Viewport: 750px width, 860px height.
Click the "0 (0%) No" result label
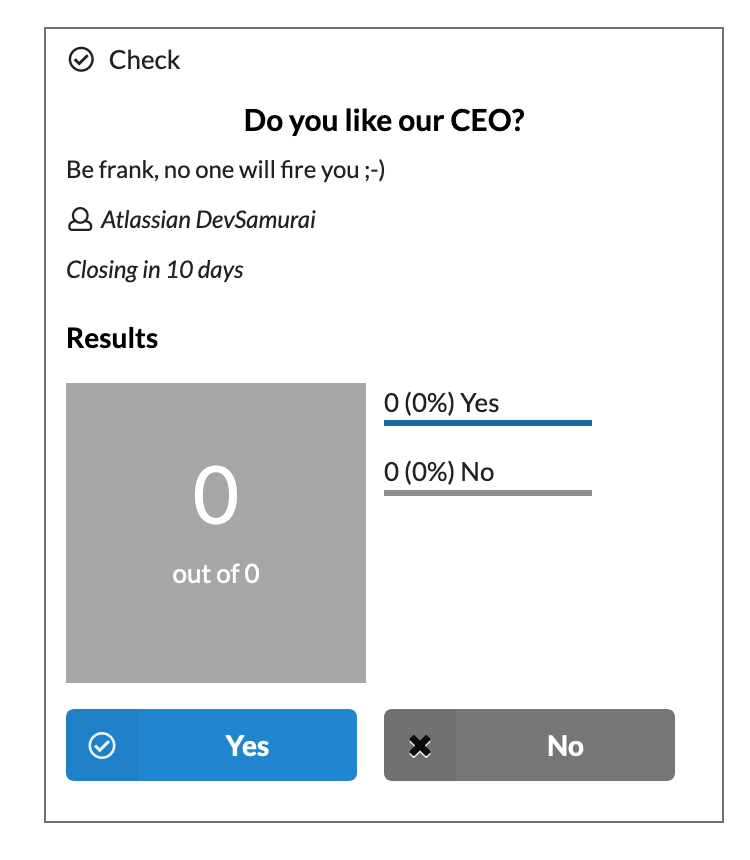[439, 472]
